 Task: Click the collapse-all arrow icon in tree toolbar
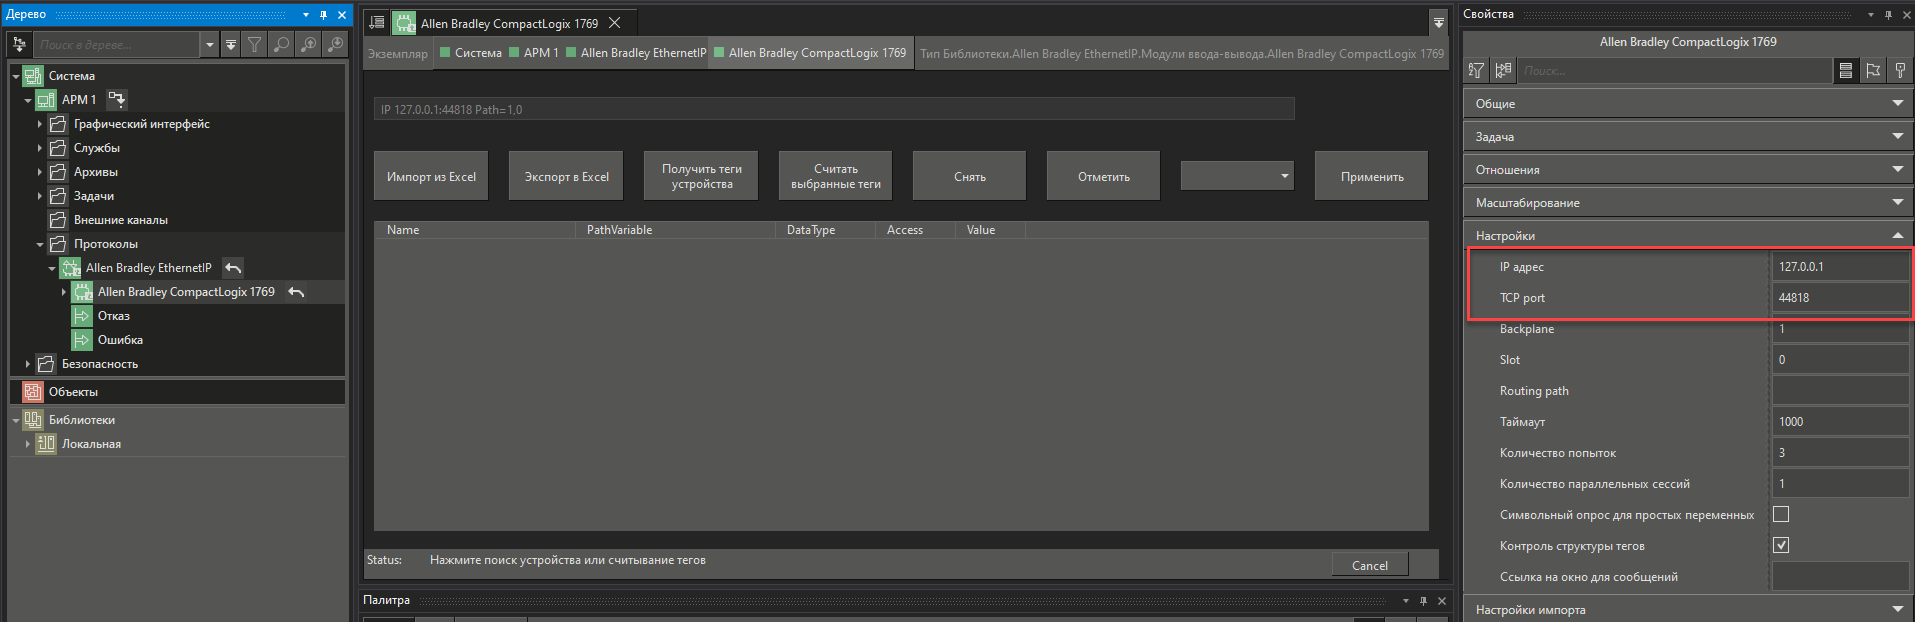click(231, 45)
